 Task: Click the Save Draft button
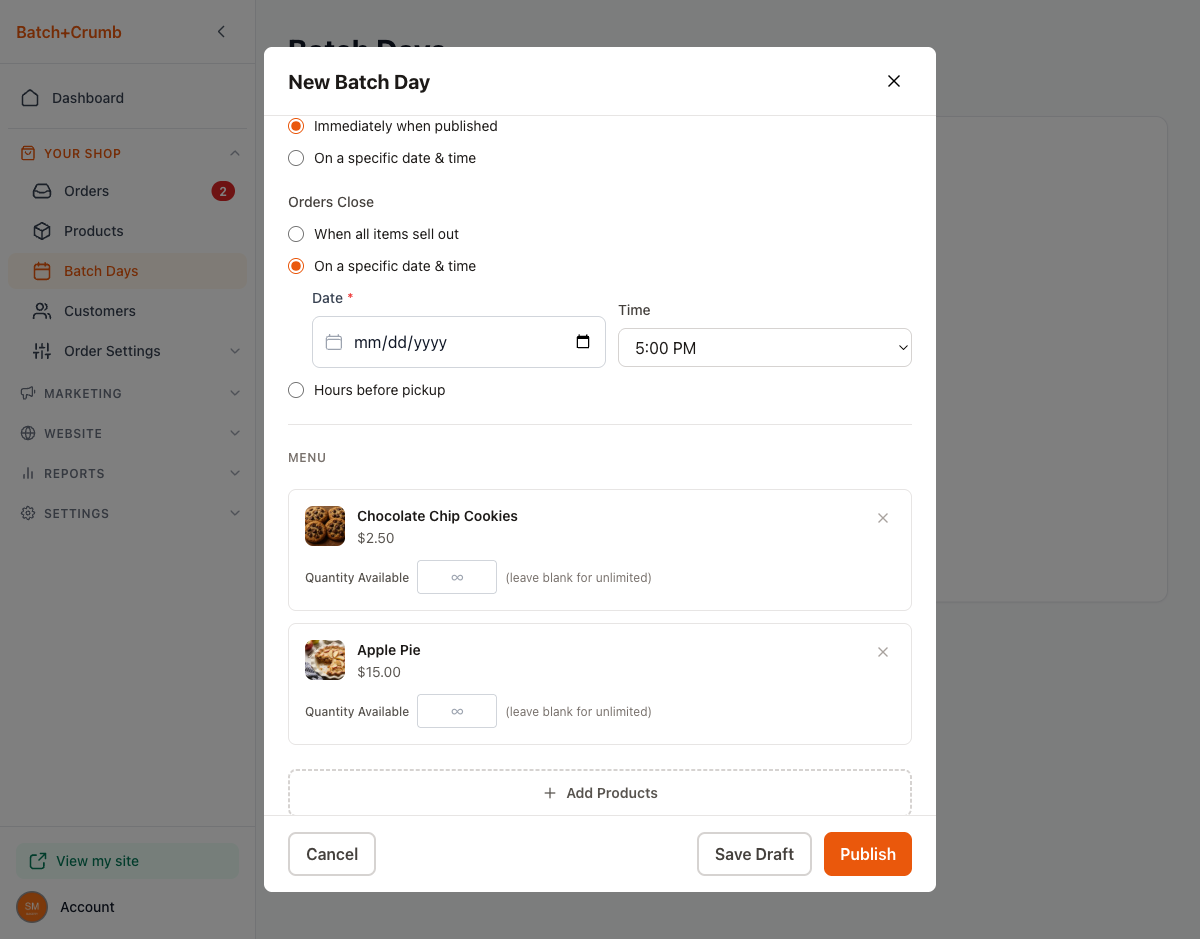click(754, 854)
